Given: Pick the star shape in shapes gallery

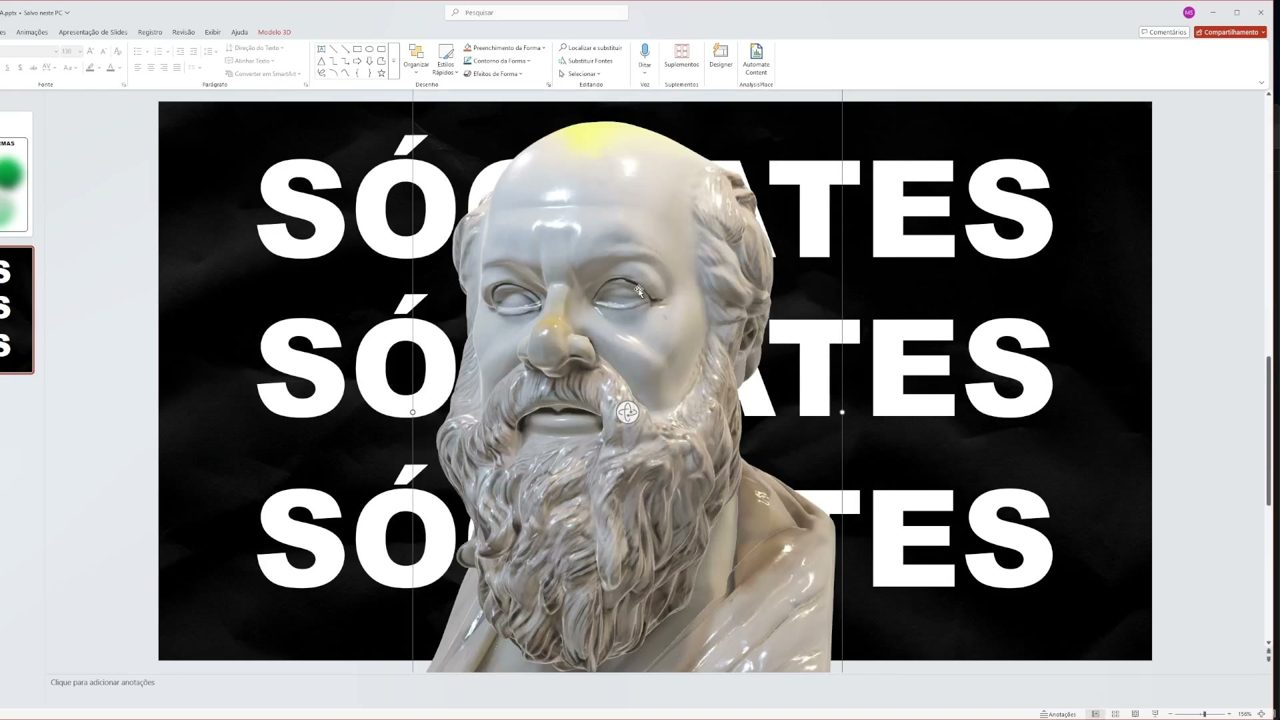Looking at the screenshot, I should pyautogui.click(x=381, y=73).
